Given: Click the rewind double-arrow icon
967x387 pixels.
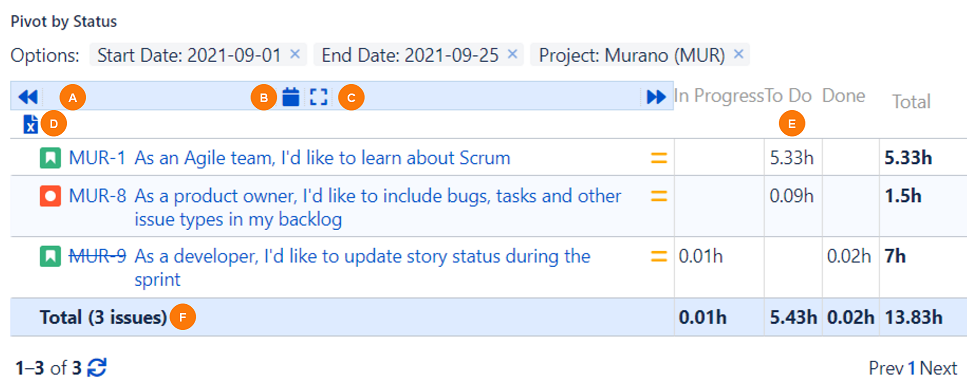Looking at the screenshot, I should click(28, 97).
